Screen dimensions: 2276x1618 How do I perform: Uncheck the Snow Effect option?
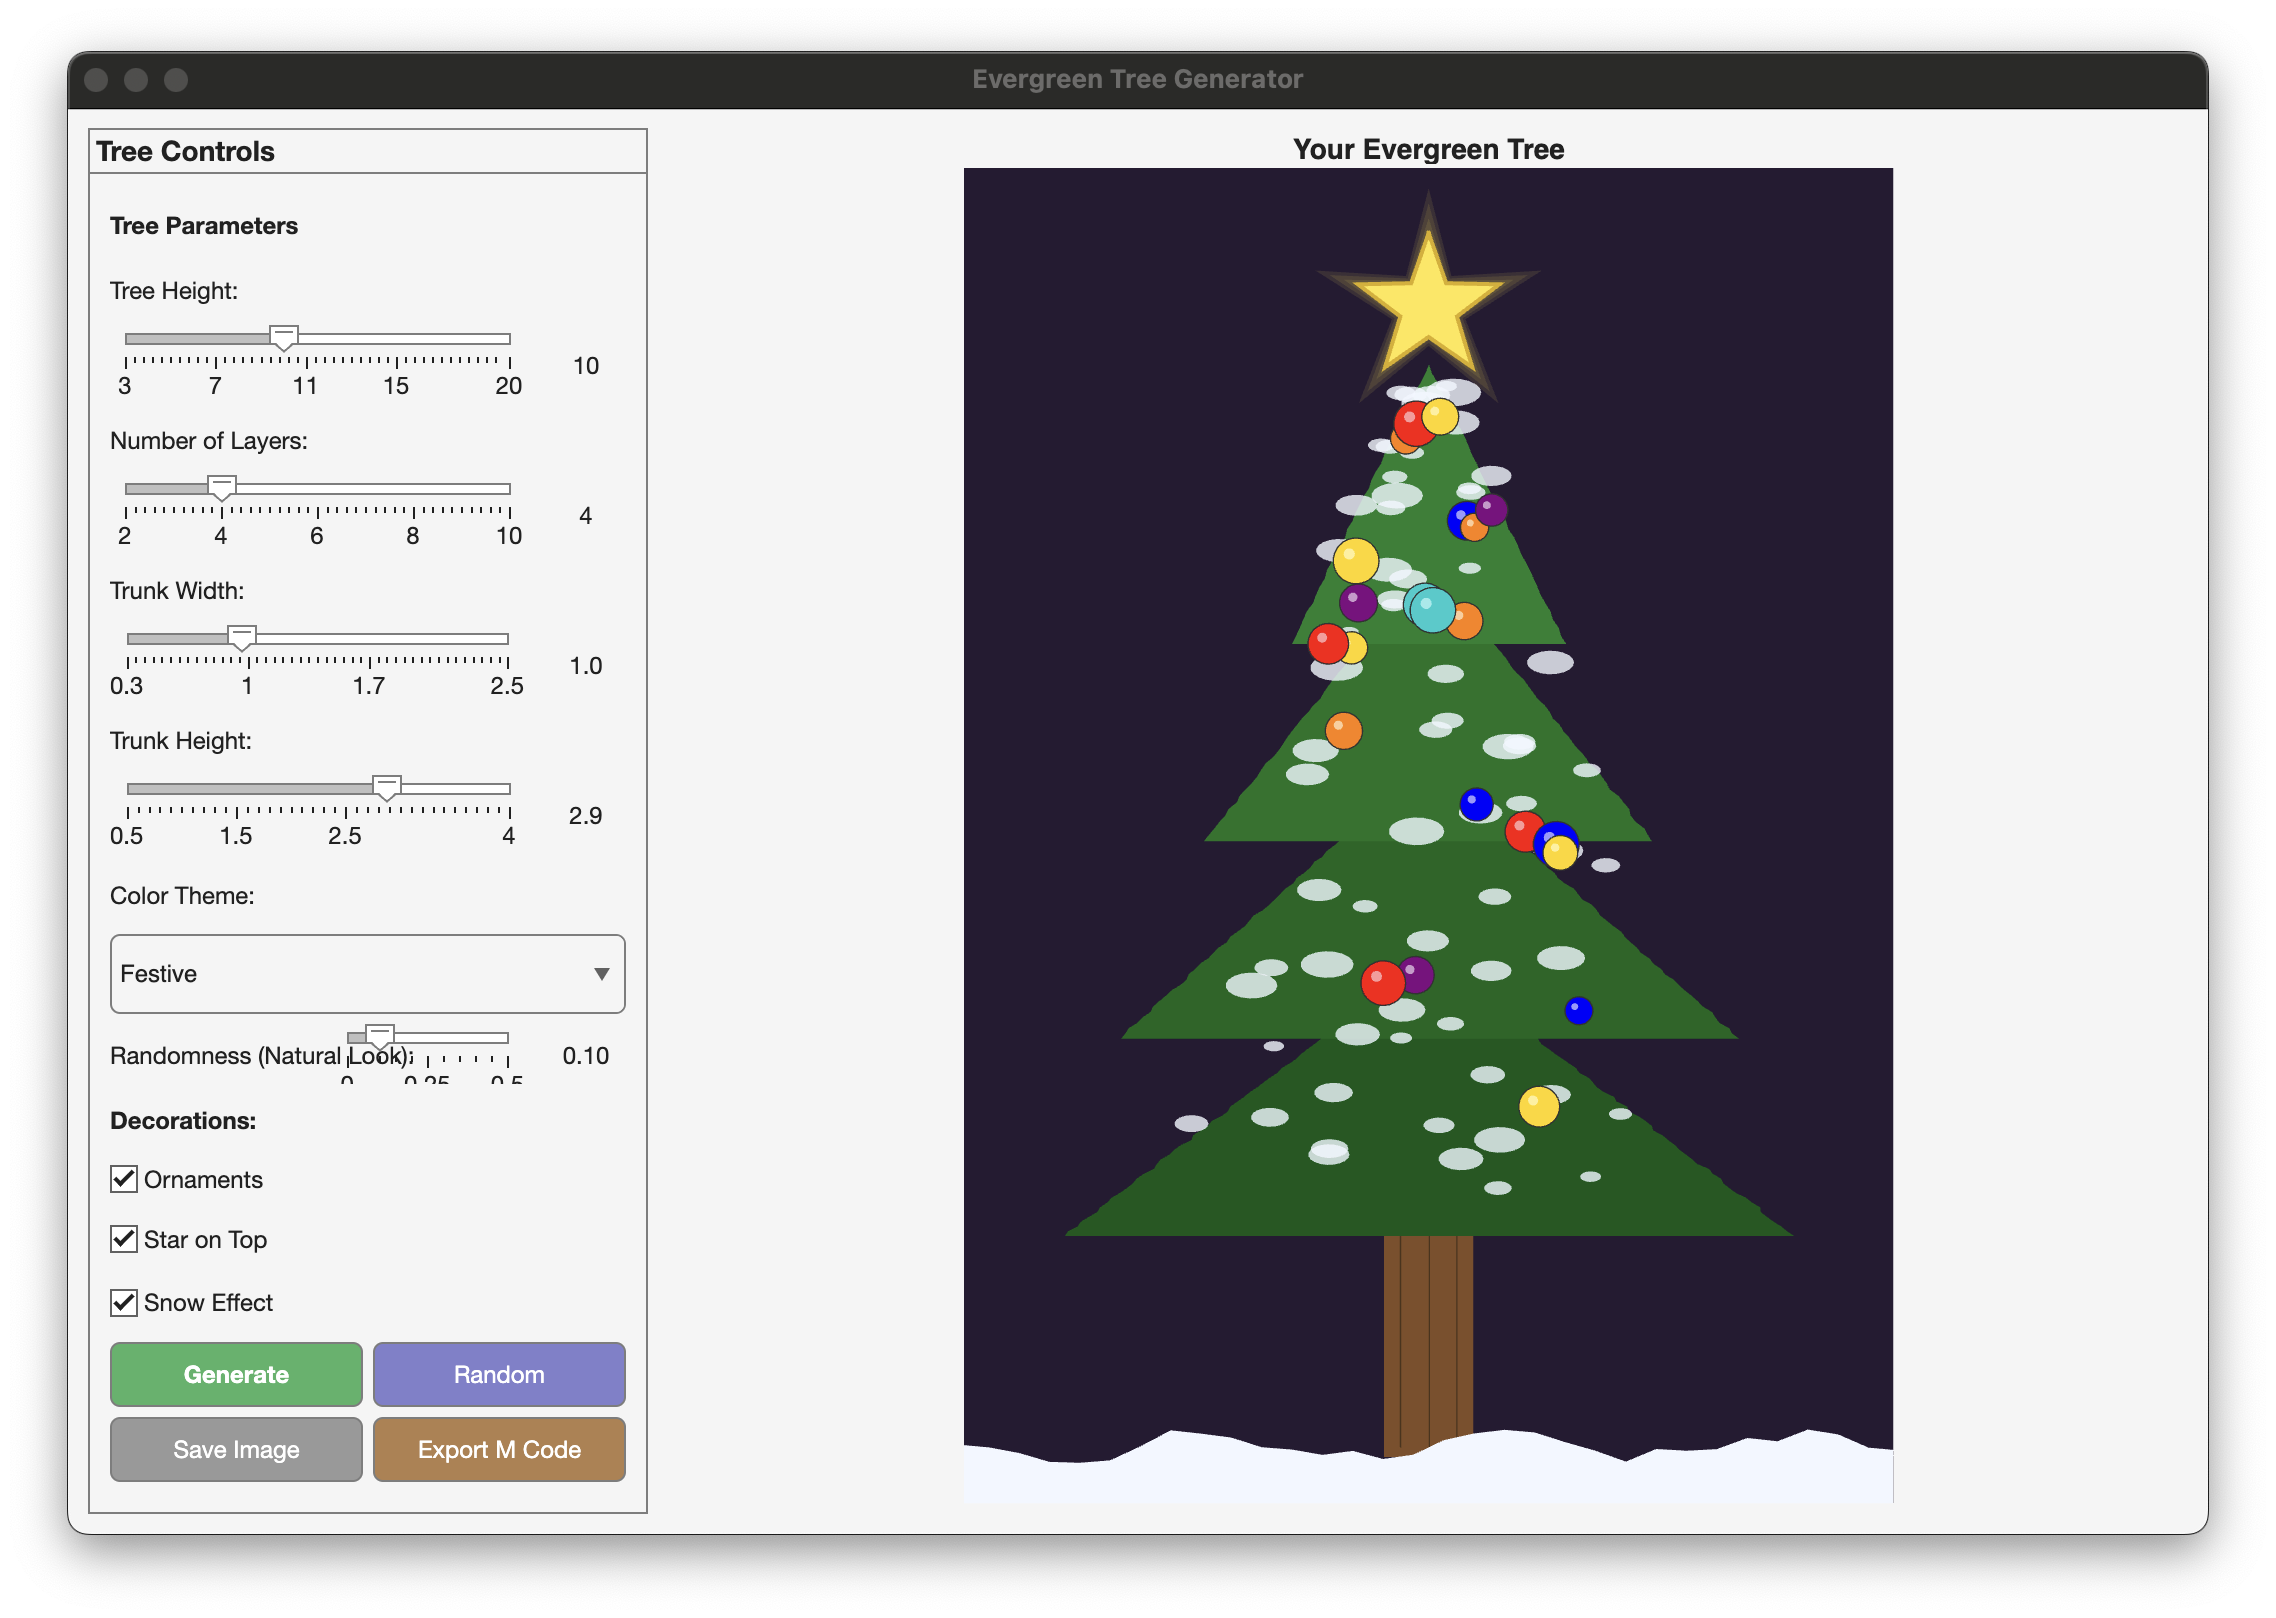124,1302
